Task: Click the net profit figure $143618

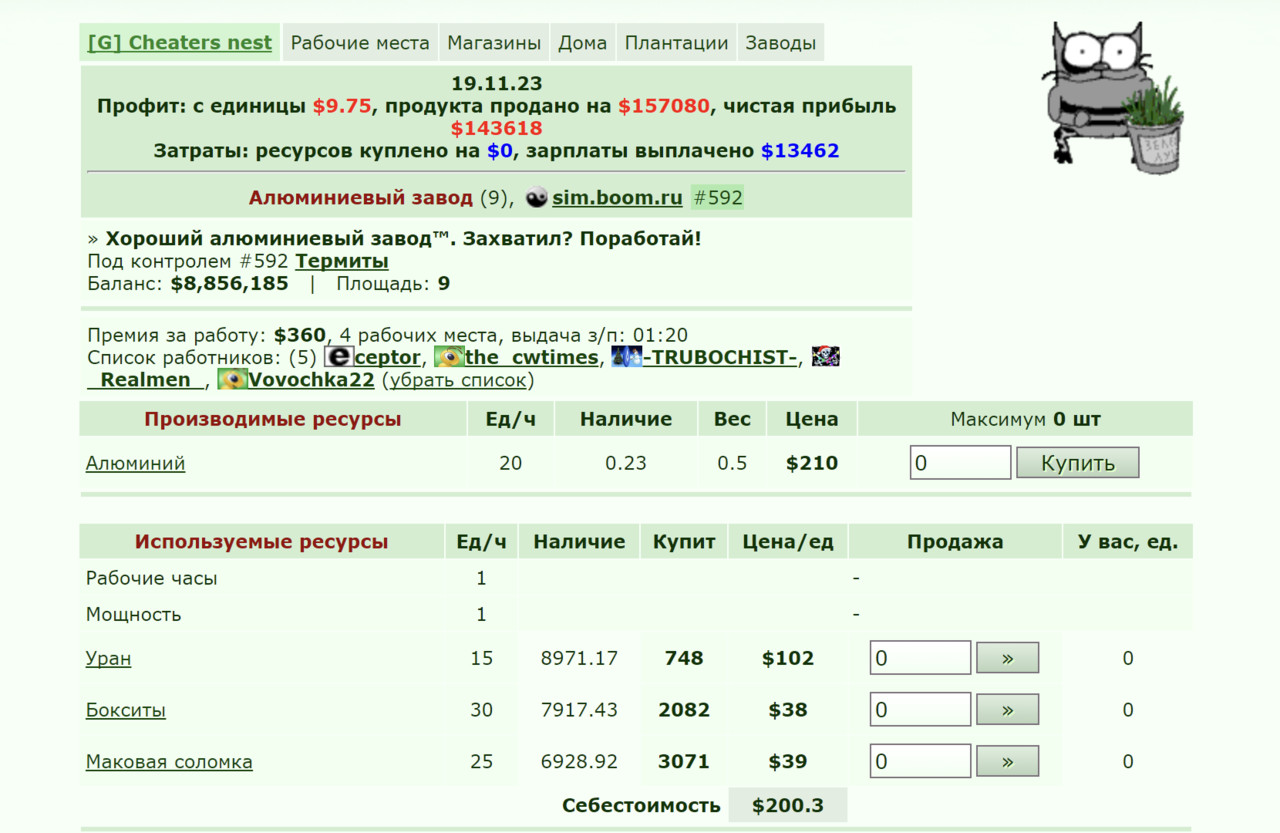Action: (496, 129)
